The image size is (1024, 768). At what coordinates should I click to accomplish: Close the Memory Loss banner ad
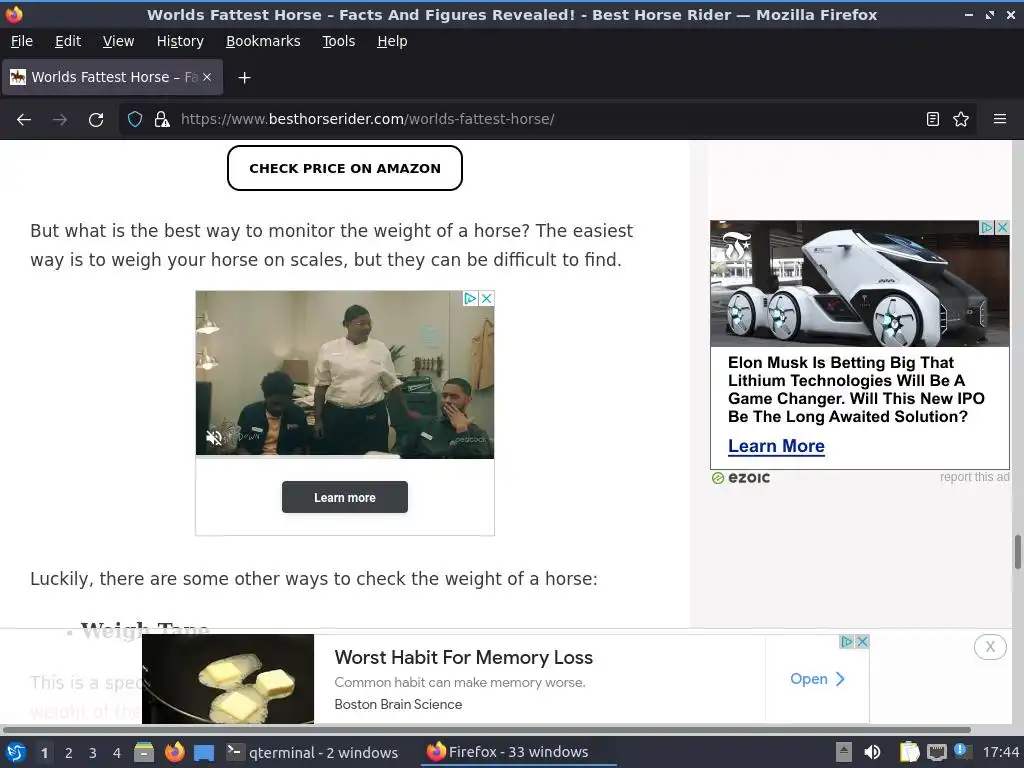[862, 642]
